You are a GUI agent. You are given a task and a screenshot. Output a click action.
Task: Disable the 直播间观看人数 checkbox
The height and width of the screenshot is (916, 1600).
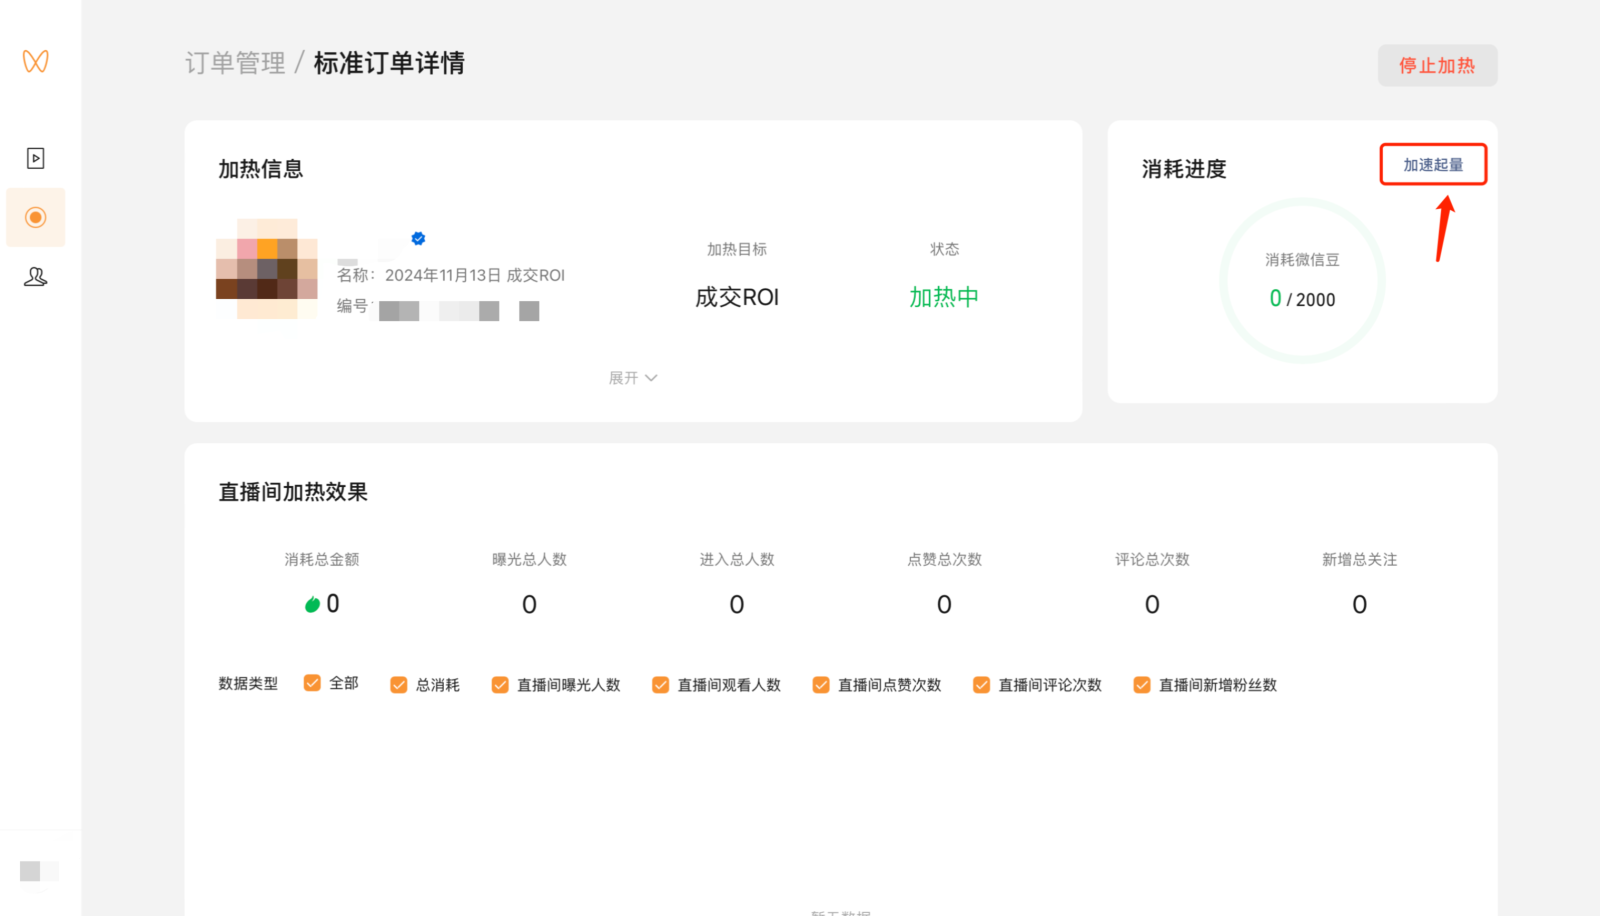click(660, 685)
